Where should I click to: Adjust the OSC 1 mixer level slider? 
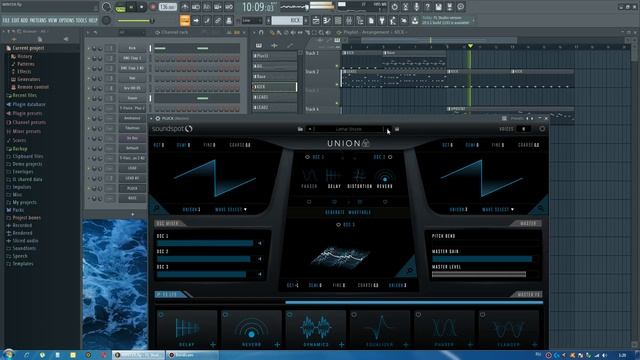tap(205, 243)
